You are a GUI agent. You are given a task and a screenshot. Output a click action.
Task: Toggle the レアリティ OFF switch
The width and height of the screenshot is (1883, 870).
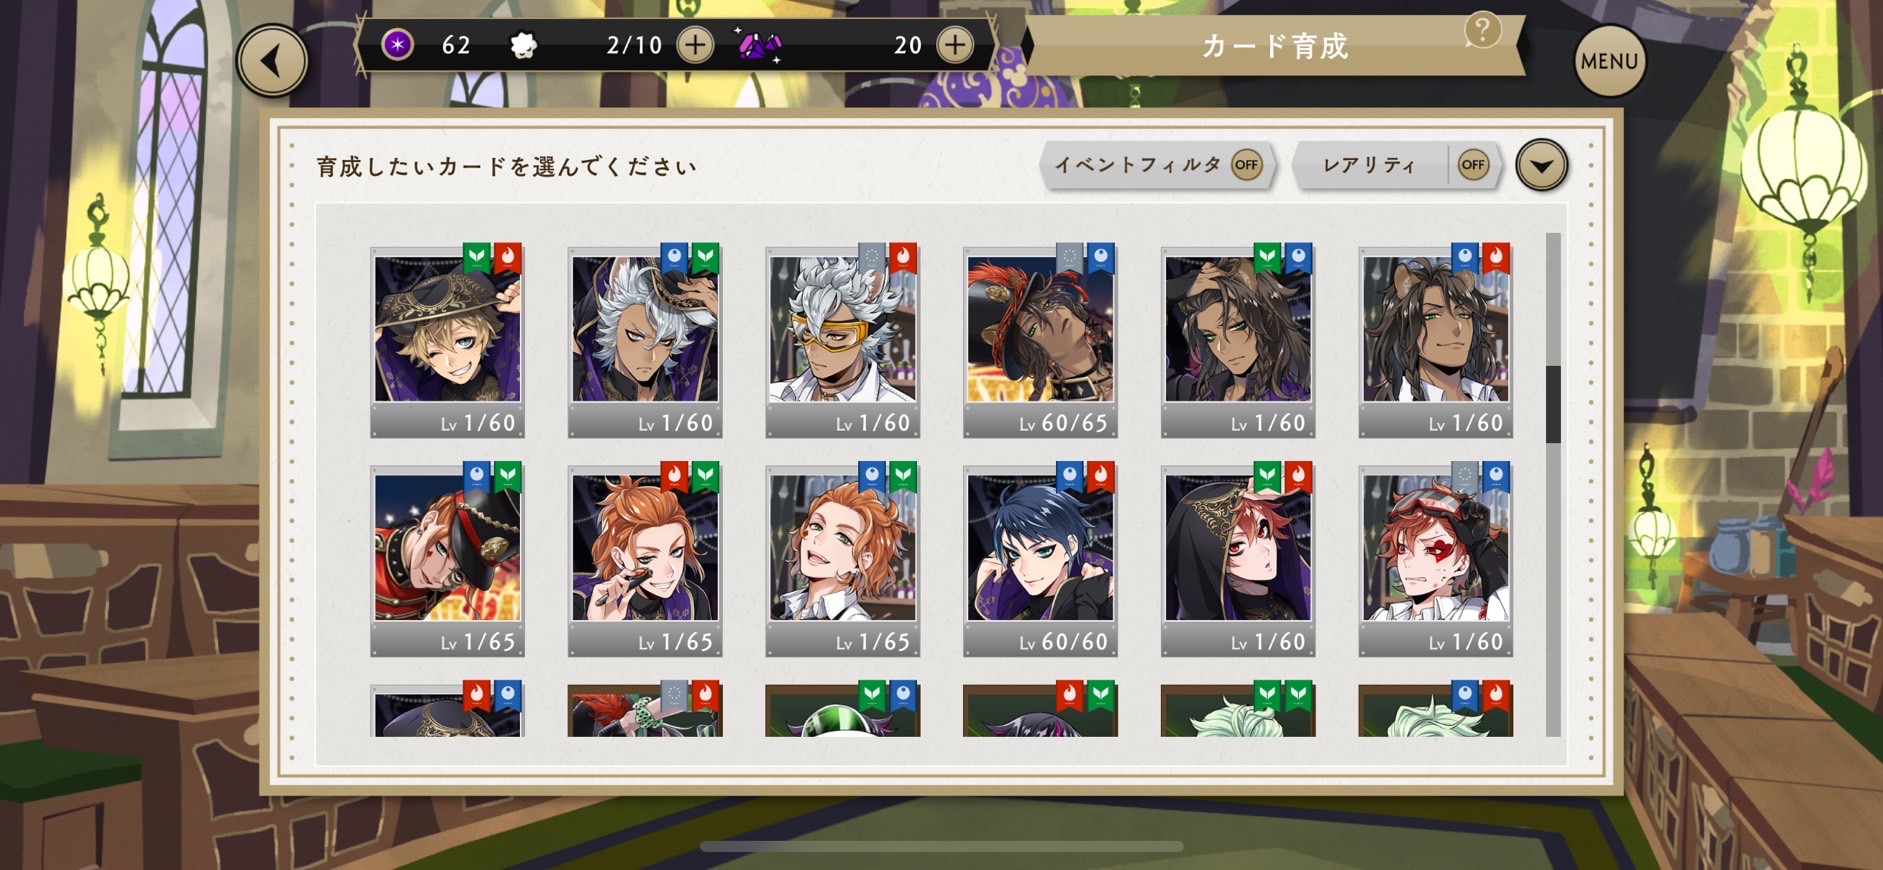click(x=1473, y=165)
